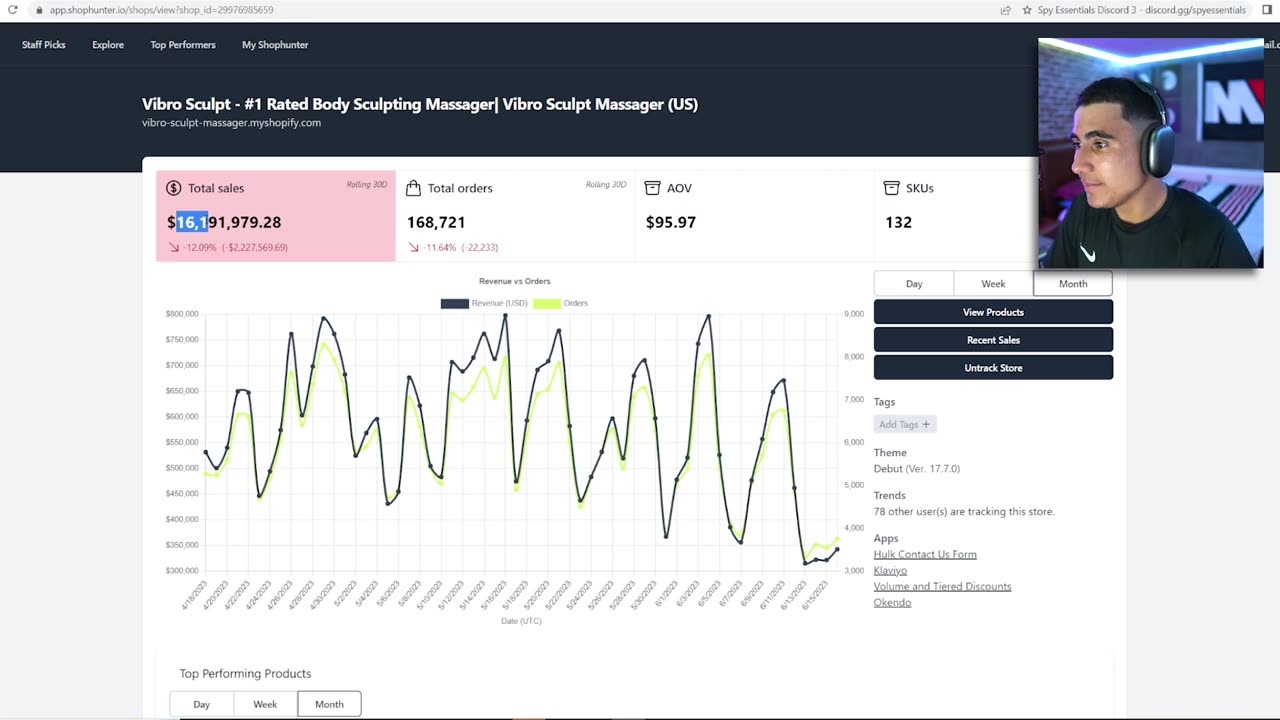The width and height of the screenshot is (1280, 720).
Task: Click the Theme value Debut (Ver. 17.7.0)
Action: tap(917, 468)
